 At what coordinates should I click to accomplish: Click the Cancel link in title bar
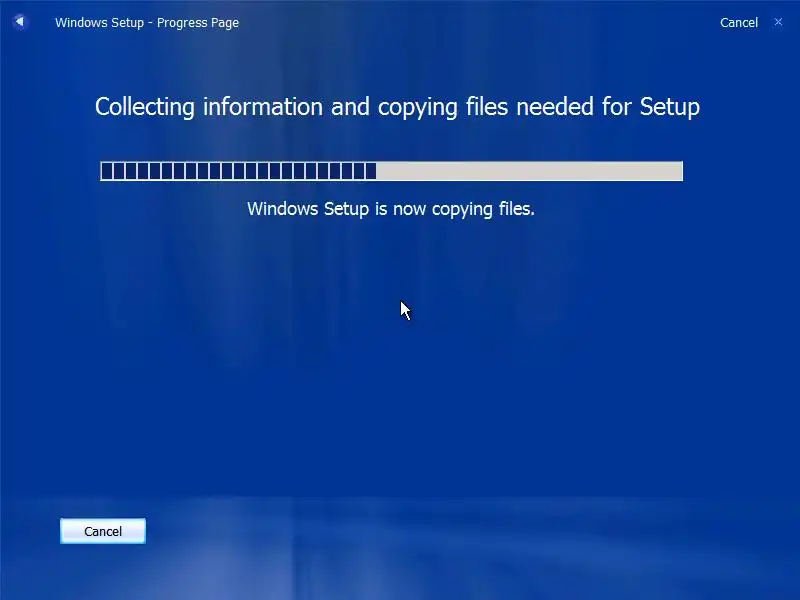738,22
